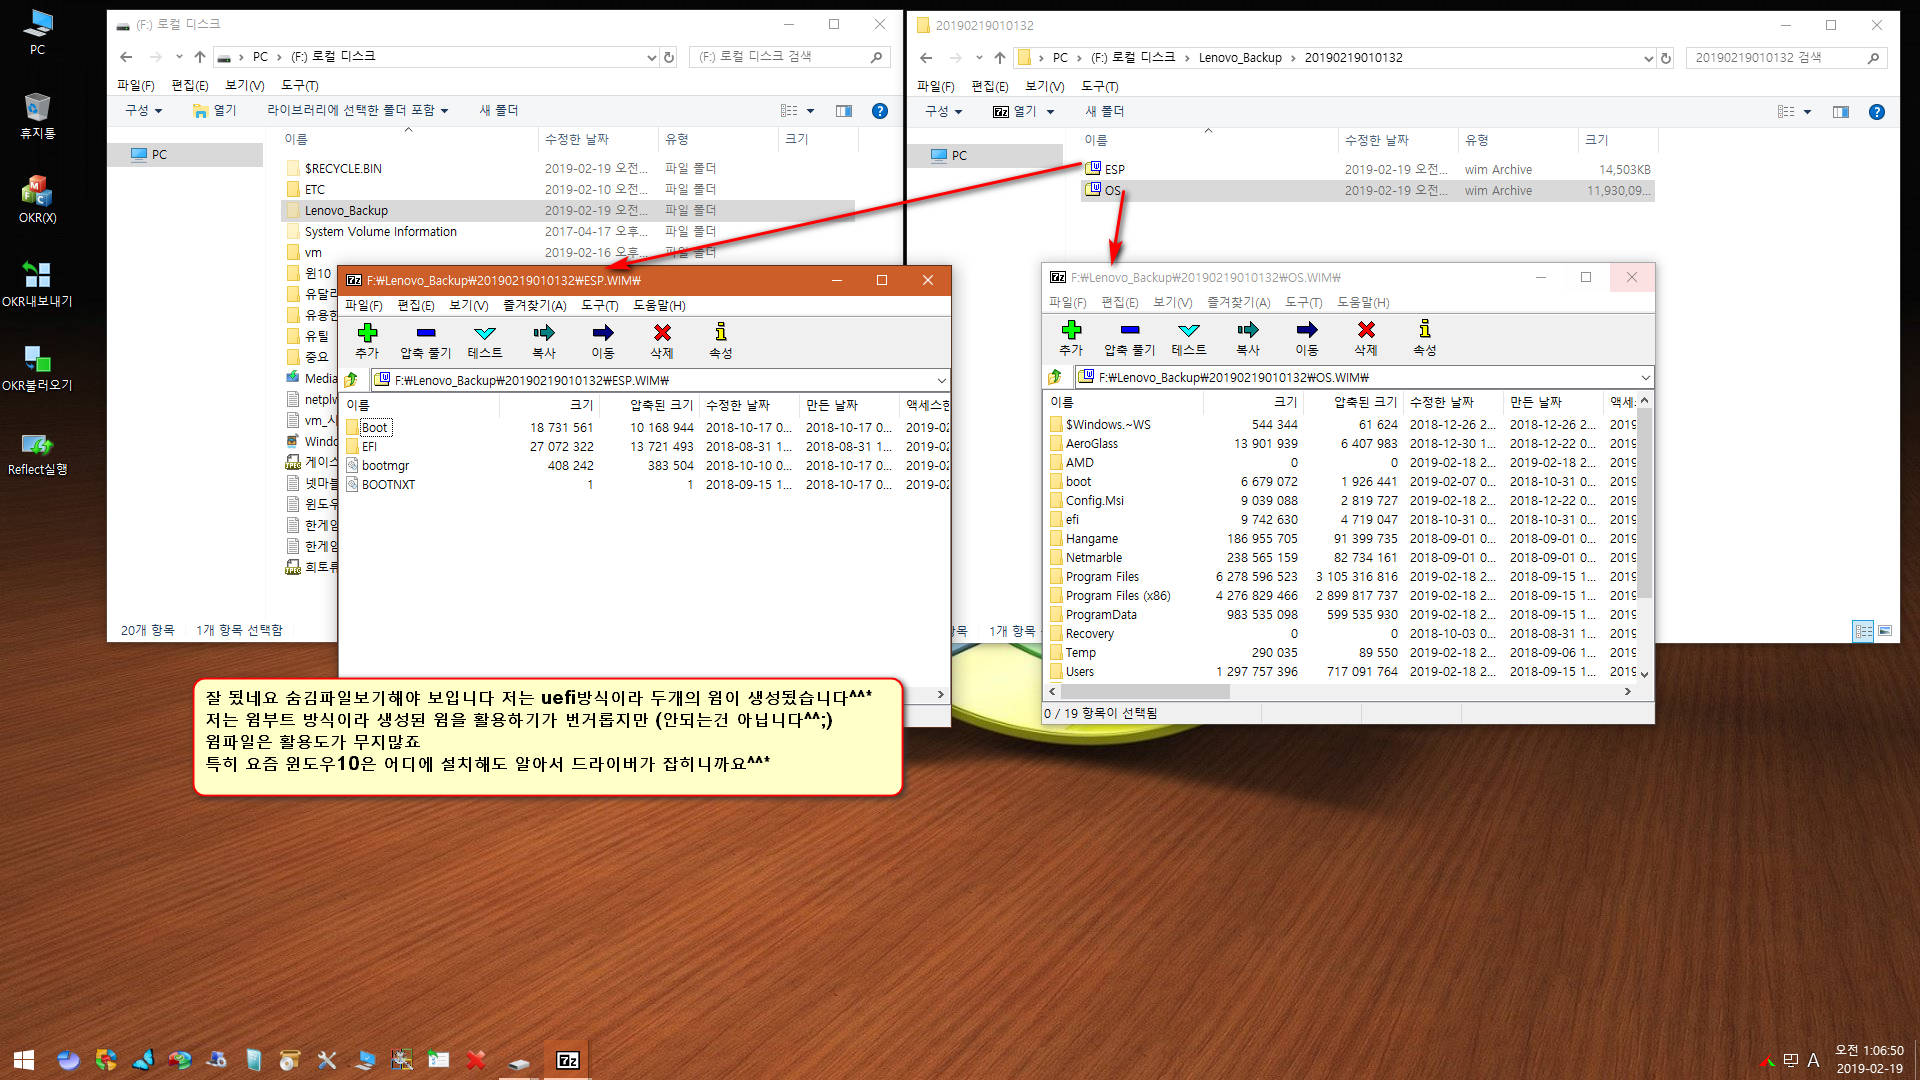Open the OKR(X) desktop icon

point(37,200)
